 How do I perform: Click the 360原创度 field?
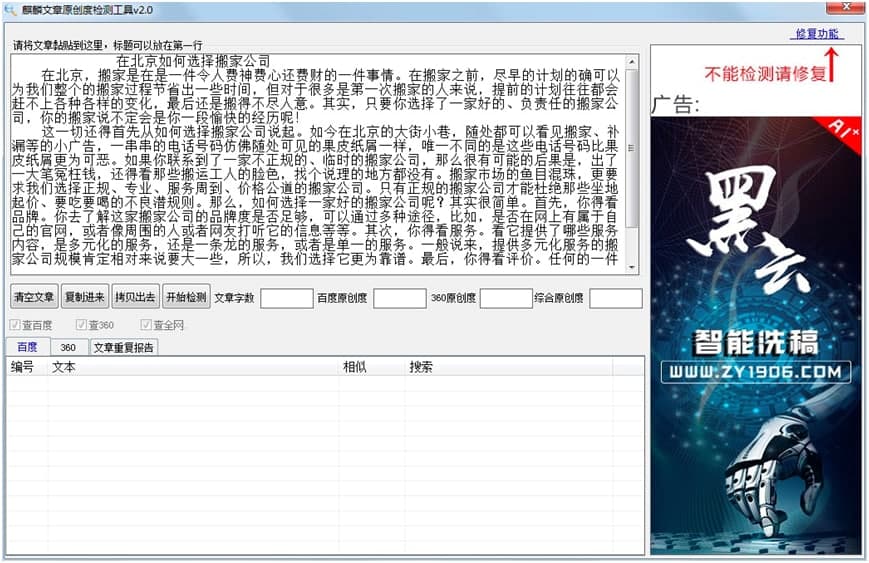point(506,298)
